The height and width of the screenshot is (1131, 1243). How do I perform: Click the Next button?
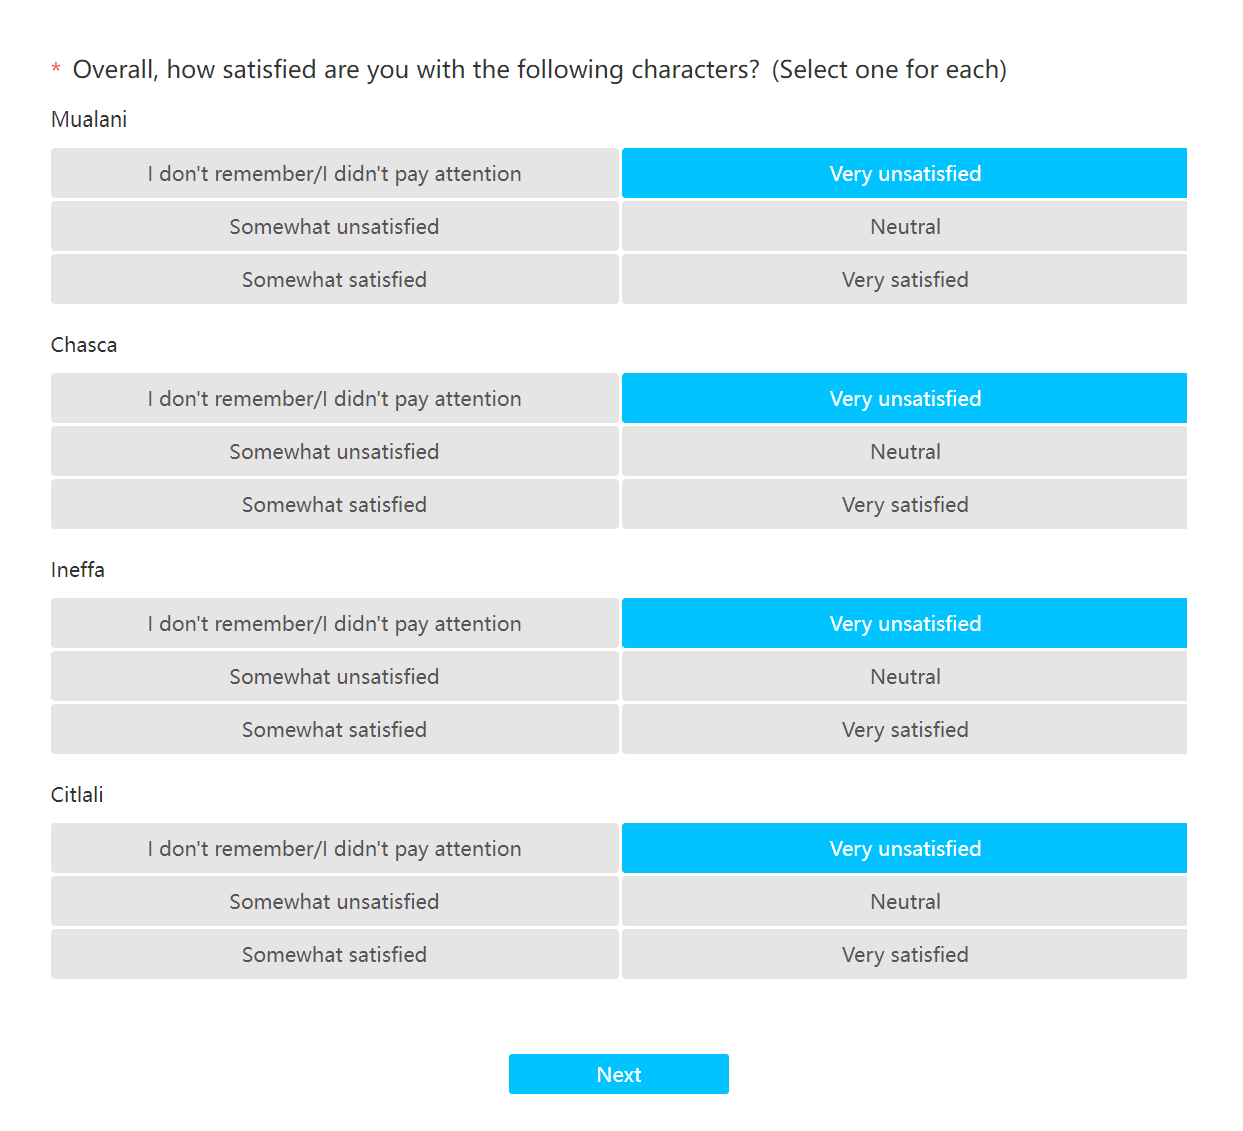pos(618,1074)
